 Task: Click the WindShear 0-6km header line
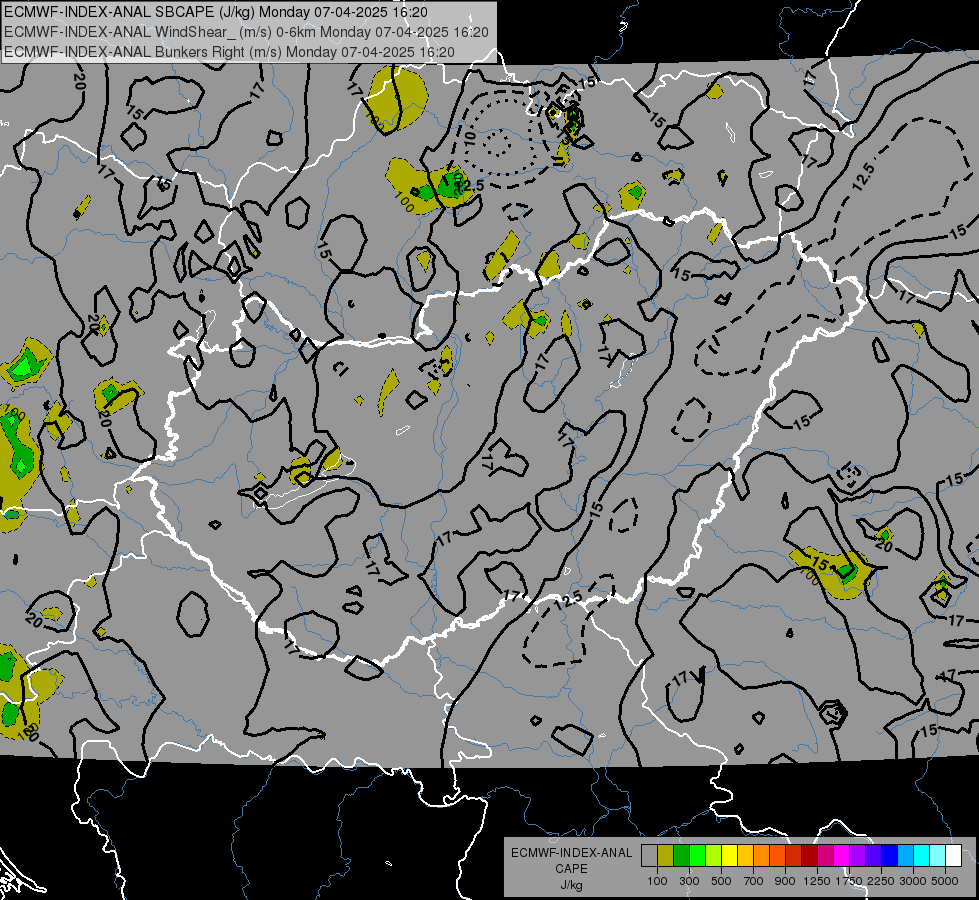tap(247, 32)
